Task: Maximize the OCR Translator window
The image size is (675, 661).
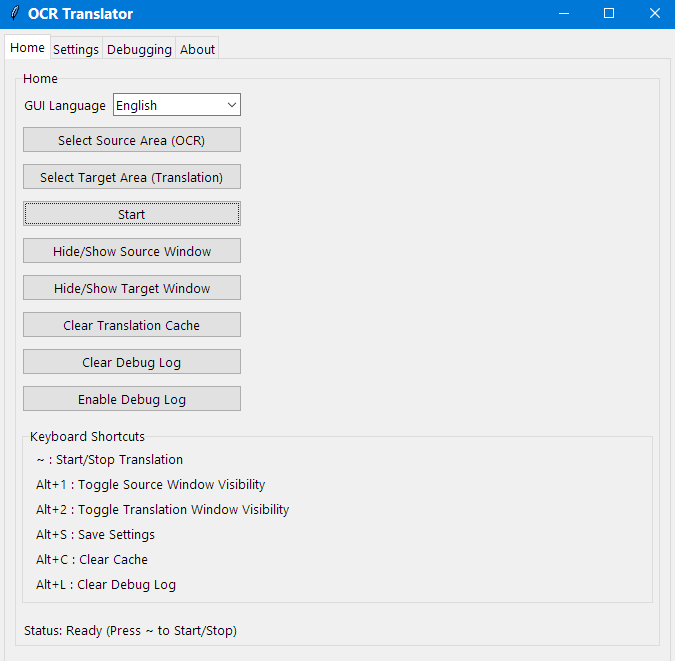Action: (x=609, y=14)
